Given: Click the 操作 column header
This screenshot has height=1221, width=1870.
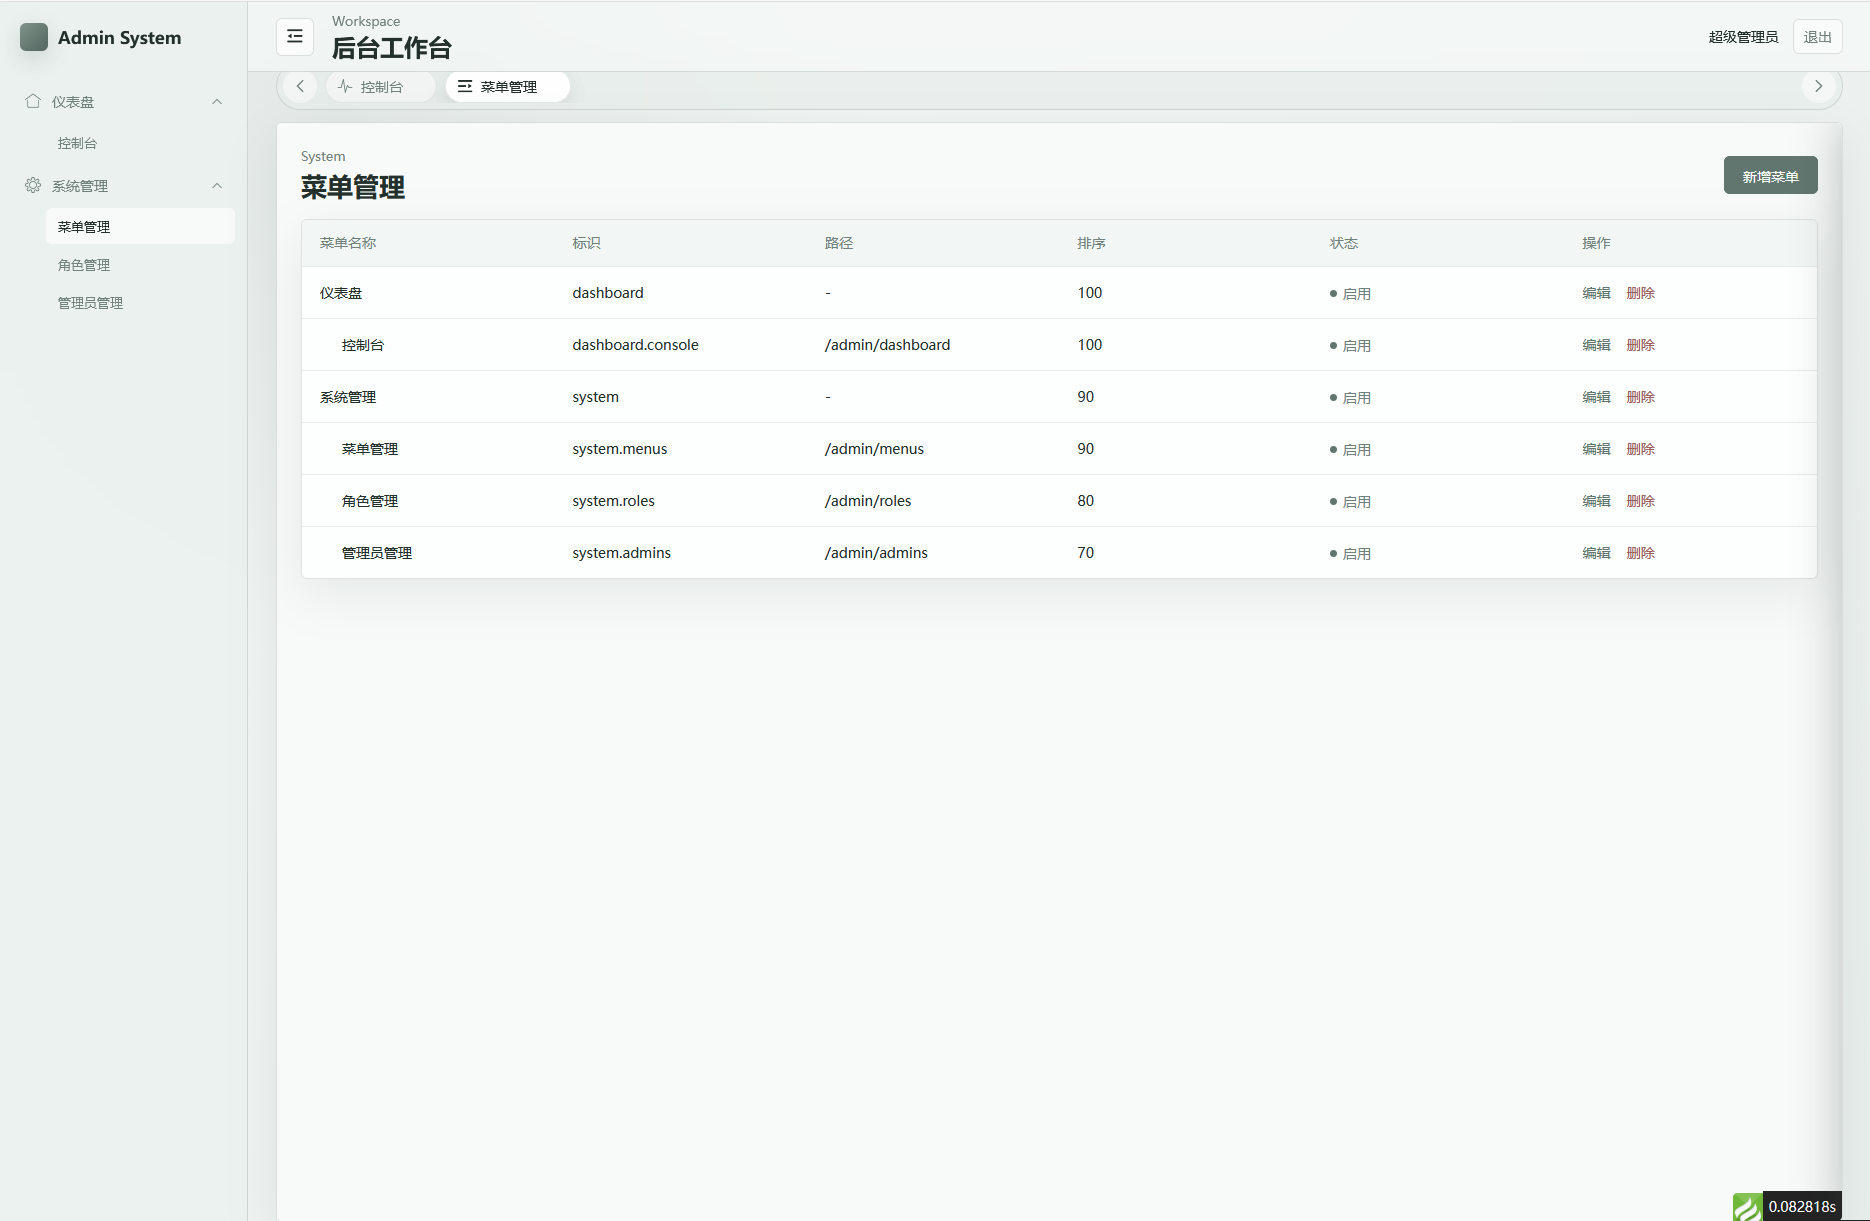Looking at the screenshot, I should (x=1596, y=243).
